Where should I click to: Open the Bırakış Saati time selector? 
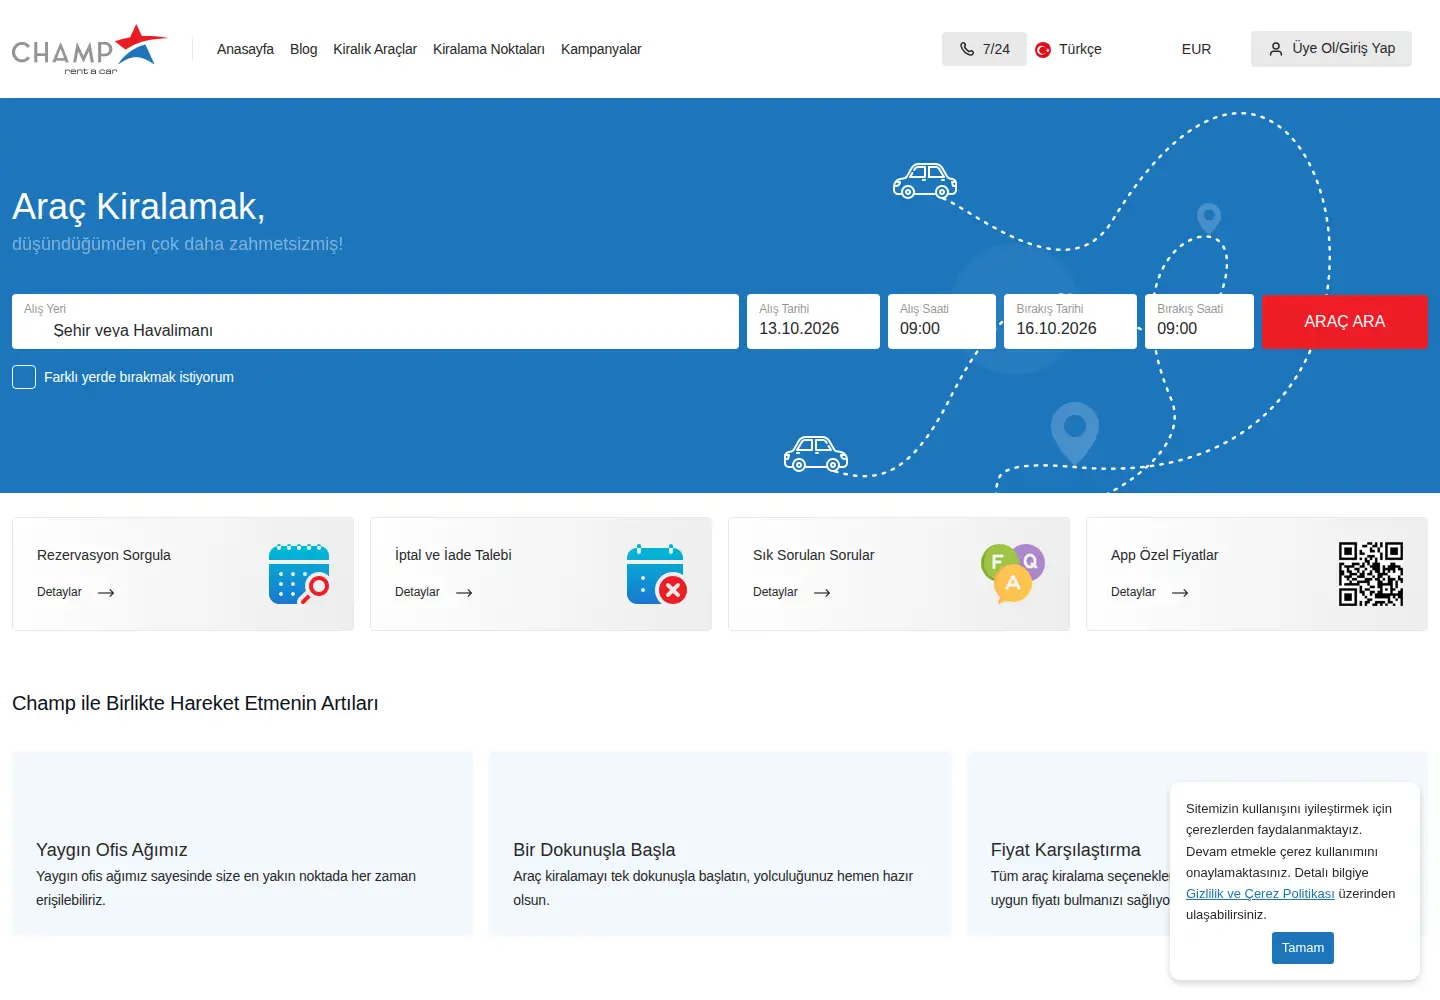tap(1199, 321)
